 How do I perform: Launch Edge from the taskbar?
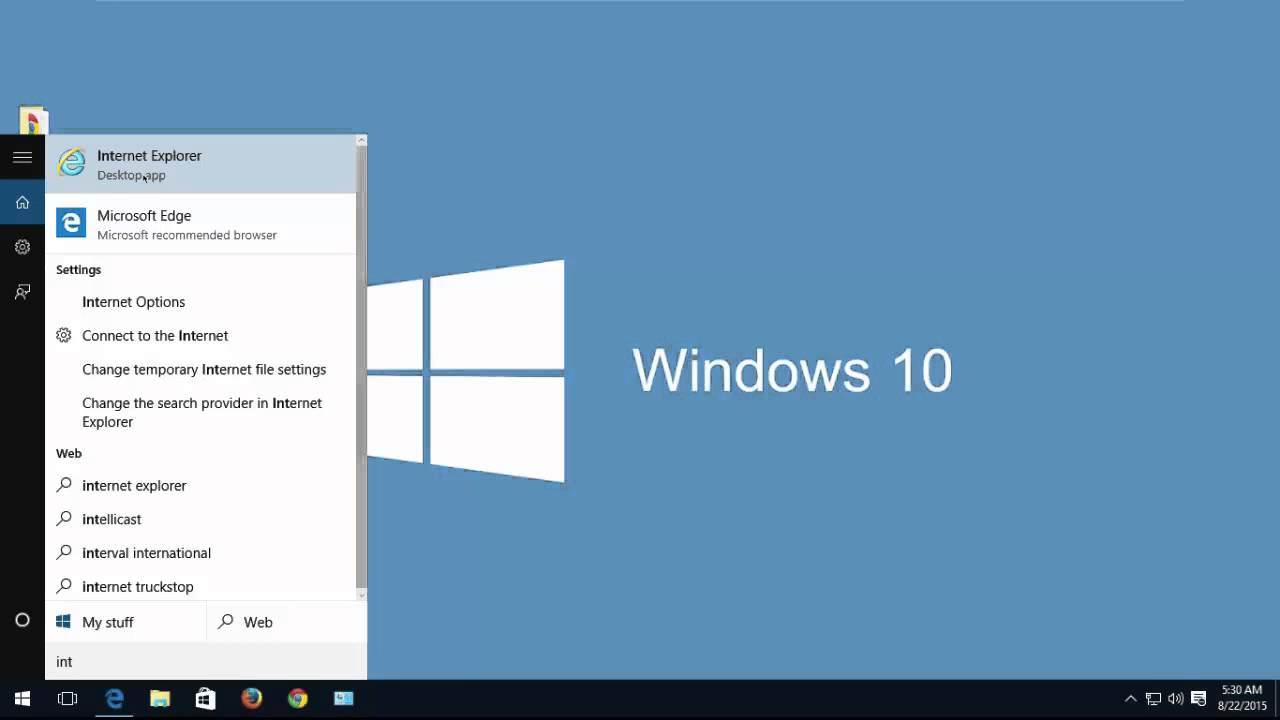114,699
